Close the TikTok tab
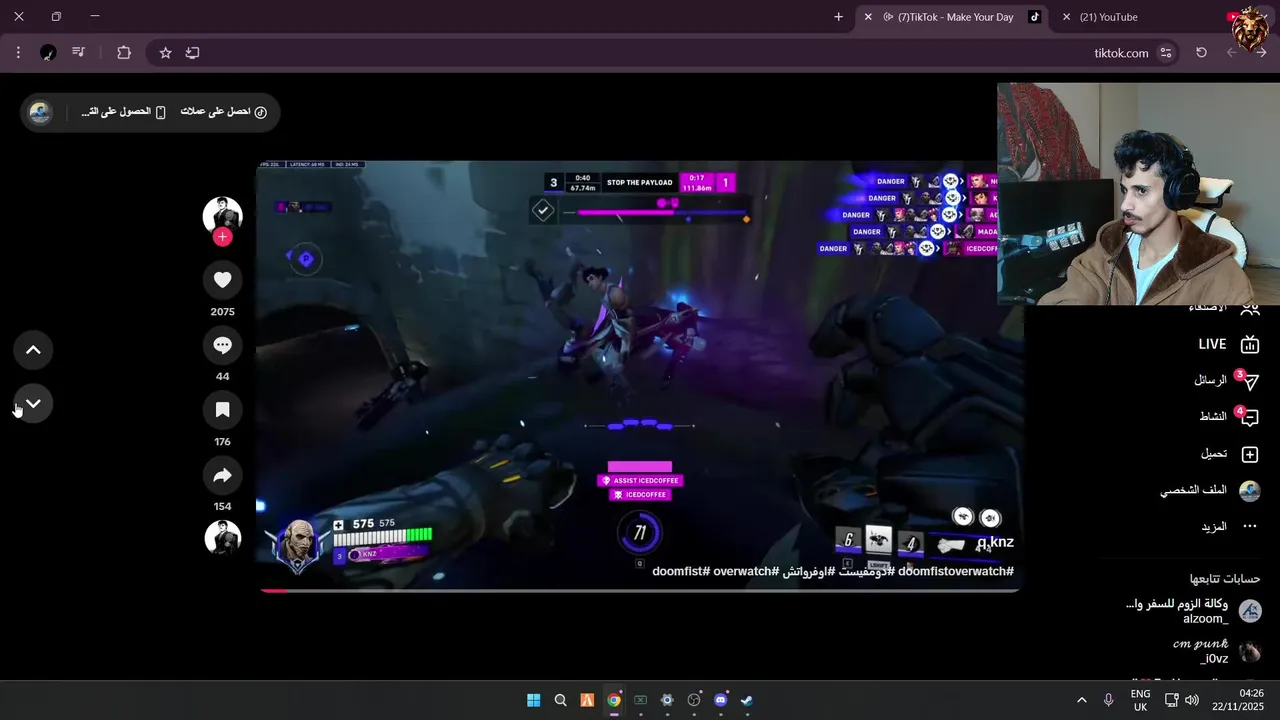 coord(867,17)
